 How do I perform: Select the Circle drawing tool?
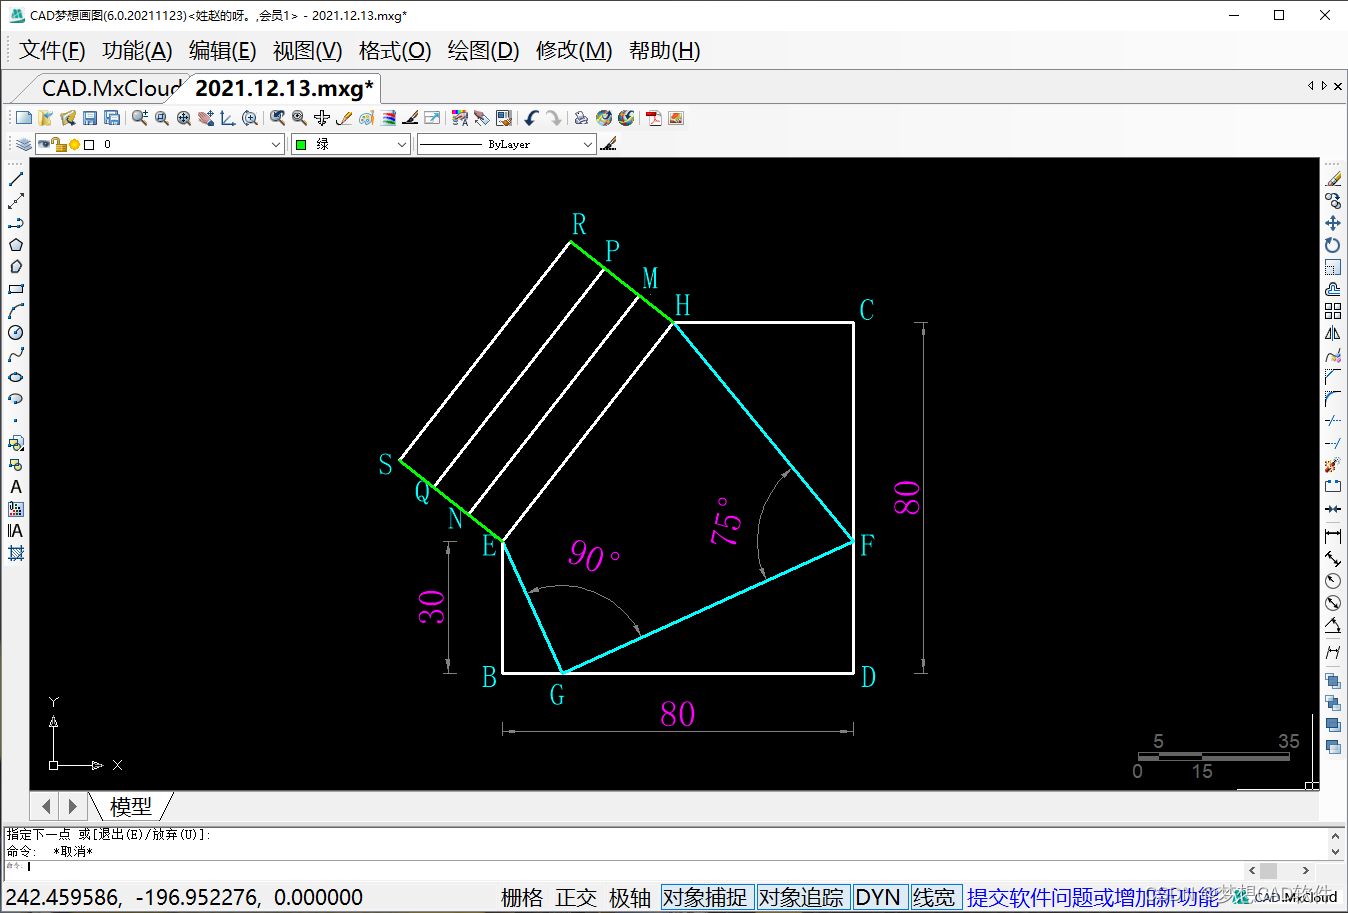point(16,333)
